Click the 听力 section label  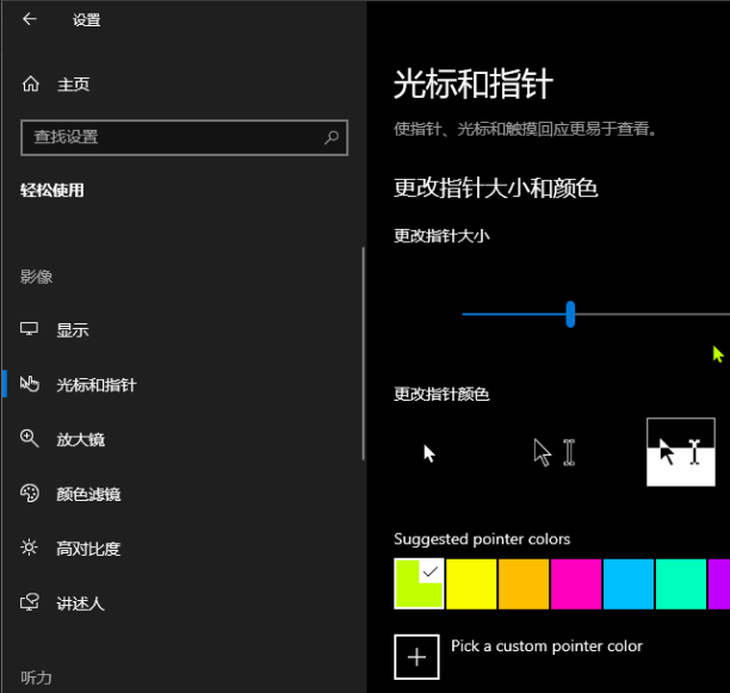(x=36, y=678)
